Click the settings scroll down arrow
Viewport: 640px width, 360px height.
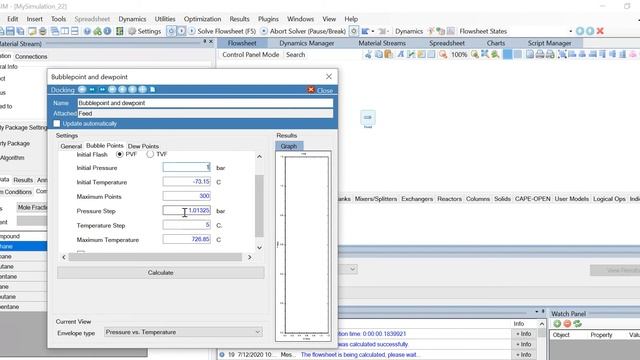click(259, 248)
